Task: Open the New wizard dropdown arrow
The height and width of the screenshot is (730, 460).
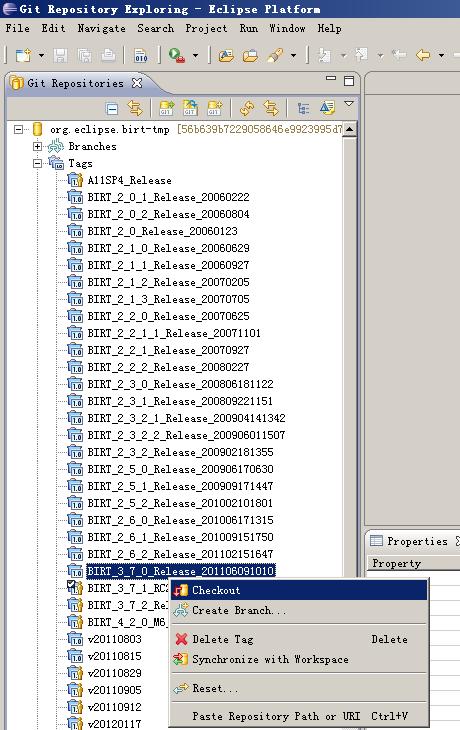Action: coord(41,55)
